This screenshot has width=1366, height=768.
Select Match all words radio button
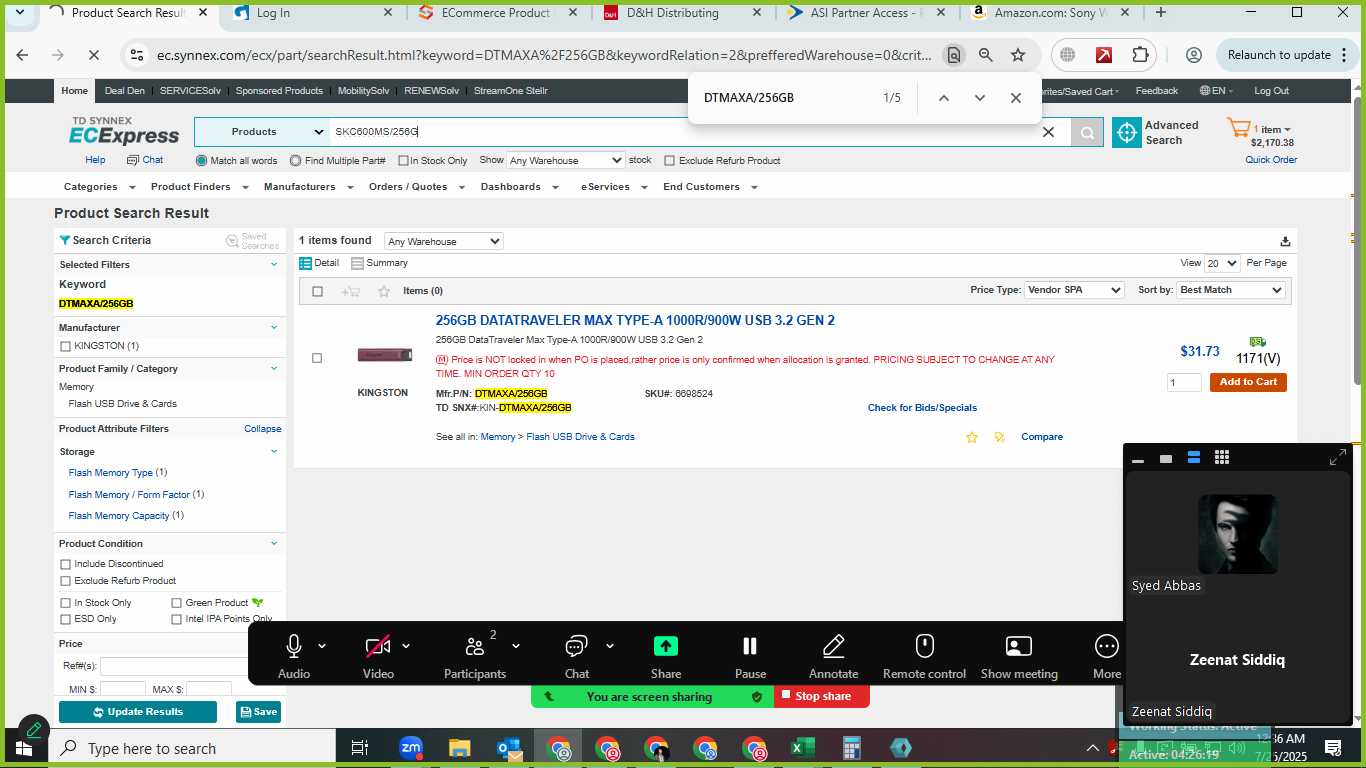coord(202,160)
